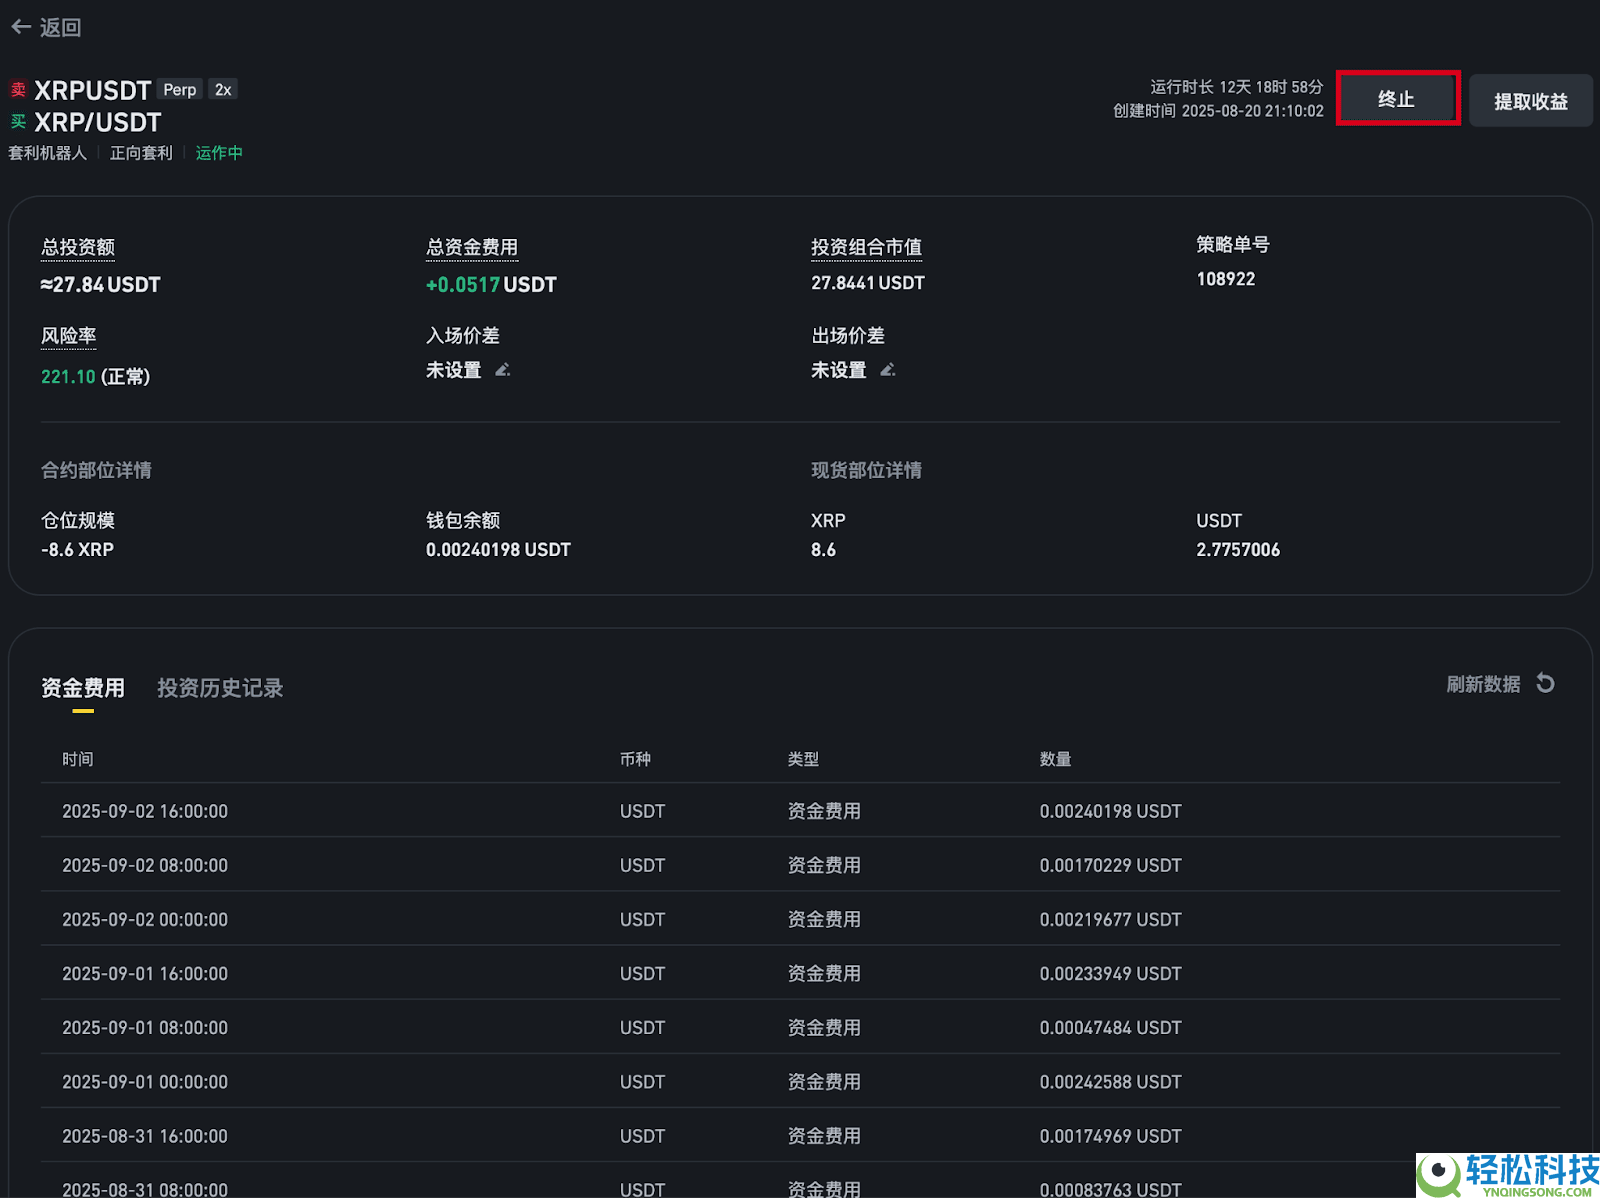Click the 风险率 underlined label
Image resolution: width=1600 pixels, height=1198 pixels.
point(67,336)
